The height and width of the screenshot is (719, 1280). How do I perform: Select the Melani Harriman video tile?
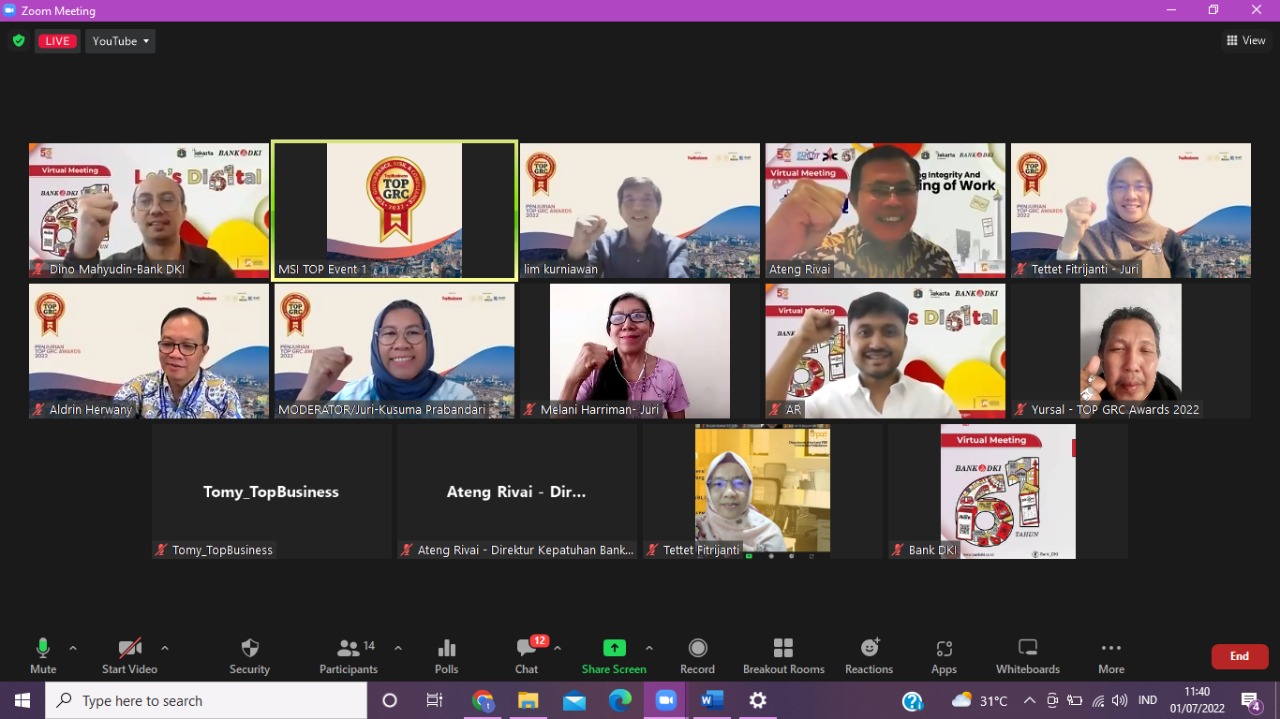click(639, 350)
